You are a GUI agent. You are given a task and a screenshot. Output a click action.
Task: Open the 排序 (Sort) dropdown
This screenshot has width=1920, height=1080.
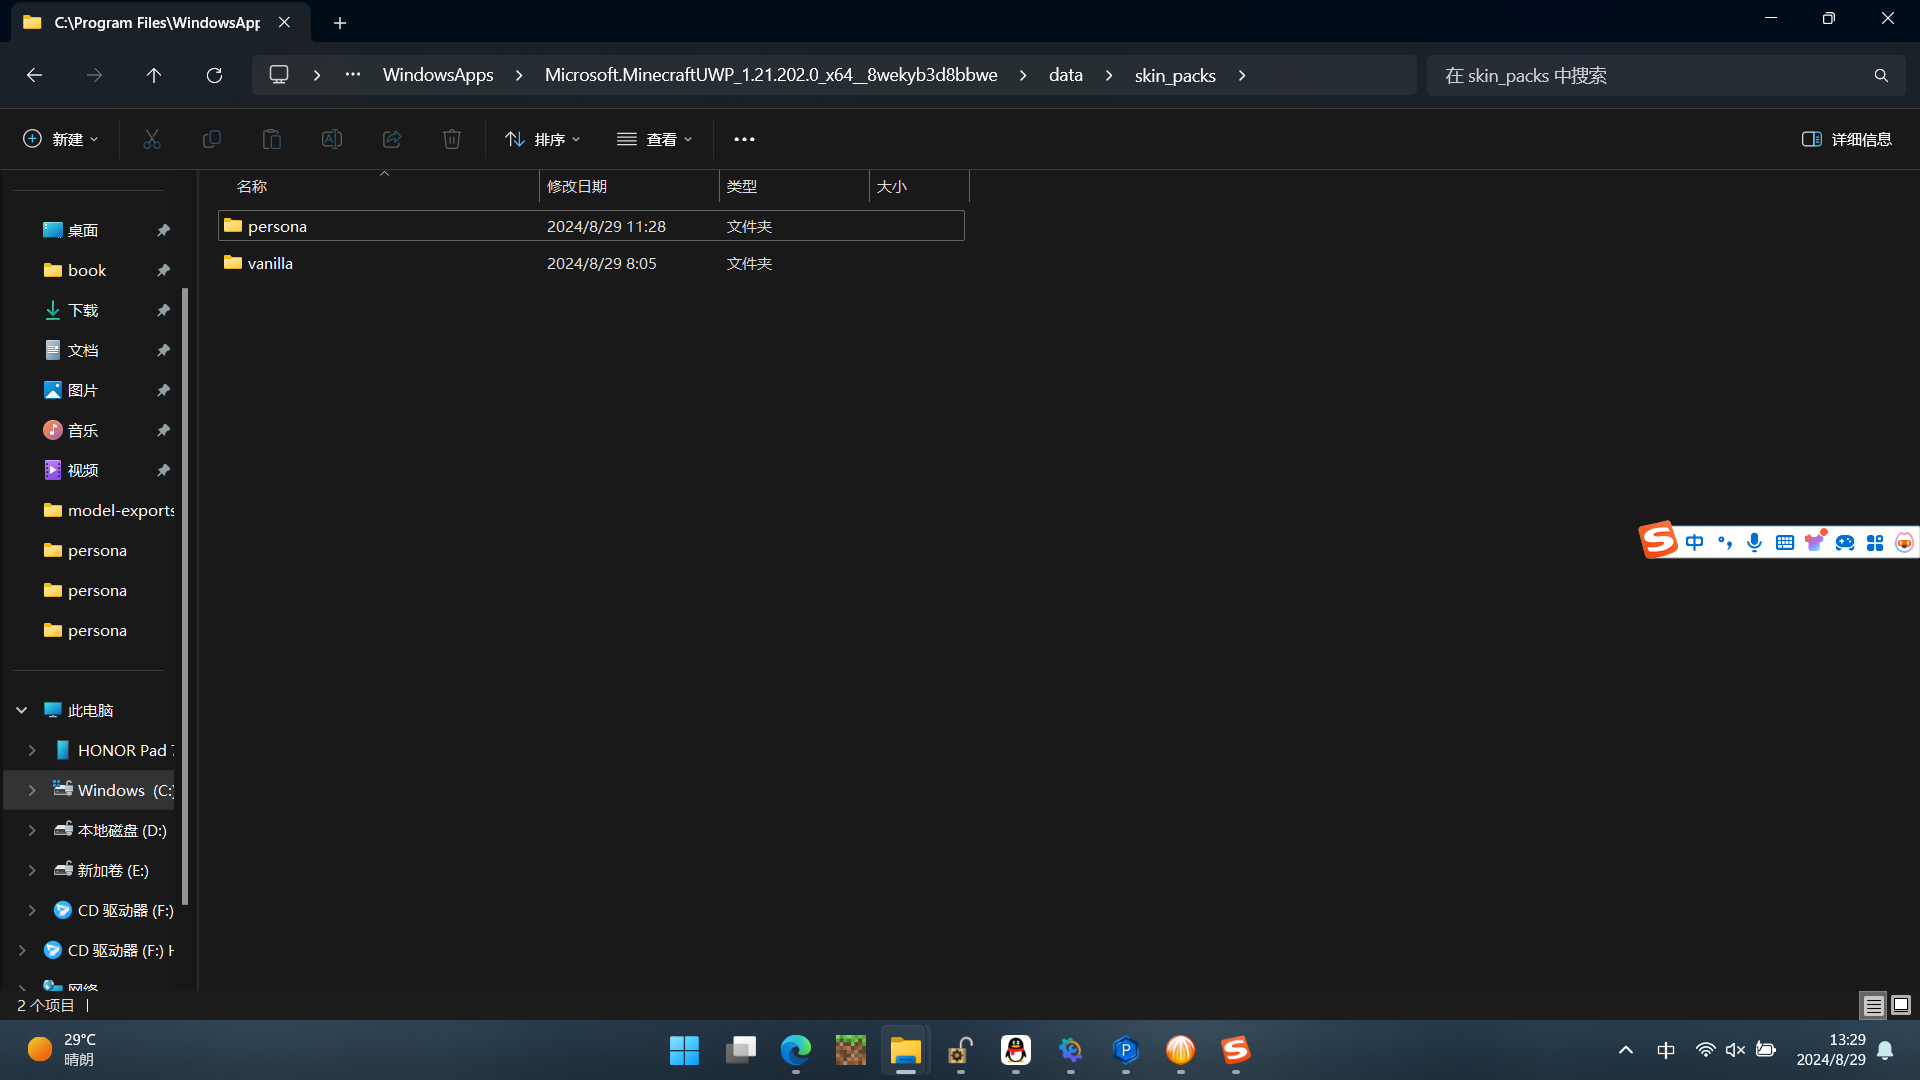tap(543, 139)
